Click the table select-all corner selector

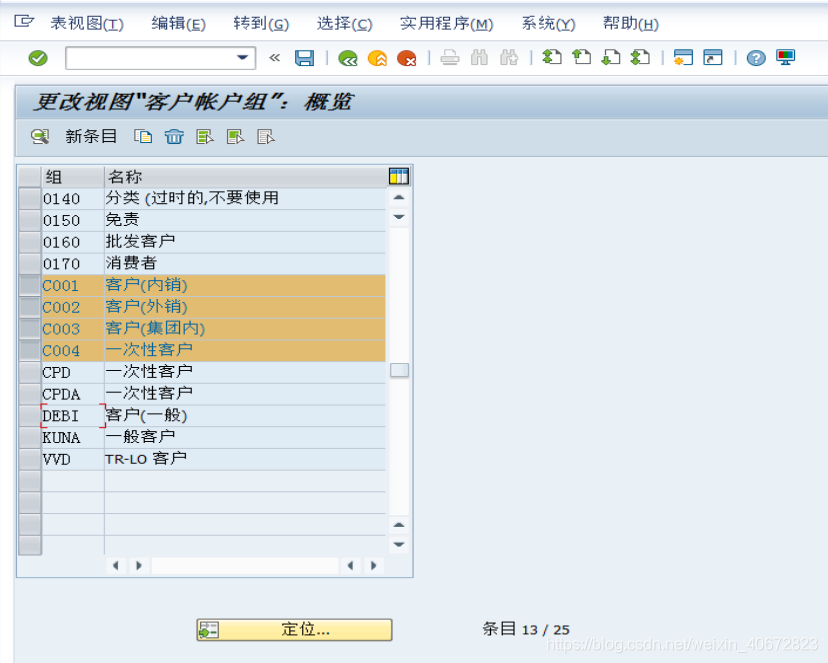pyautogui.click(x=30, y=176)
